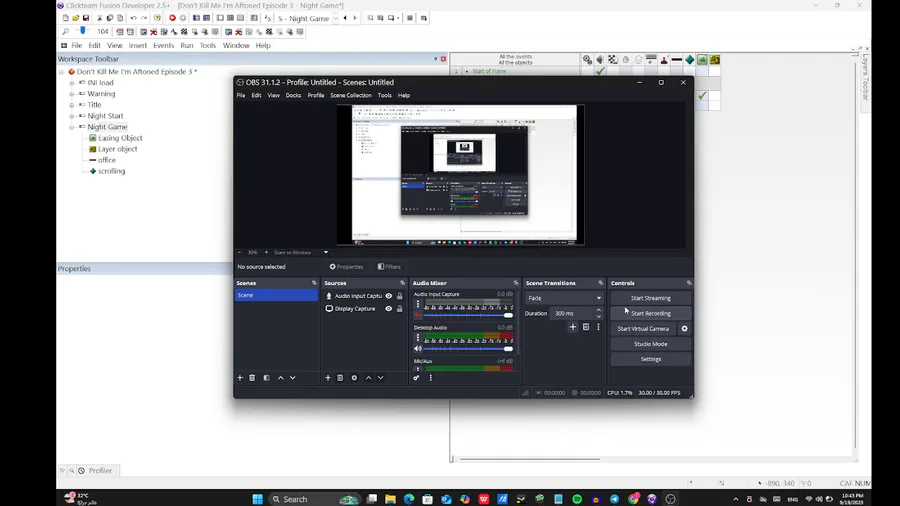Click the zoom magnifier icon in toolbar
Image resolution: width=900 pixels, height=506 pixels.
click(x=65, y=32)
